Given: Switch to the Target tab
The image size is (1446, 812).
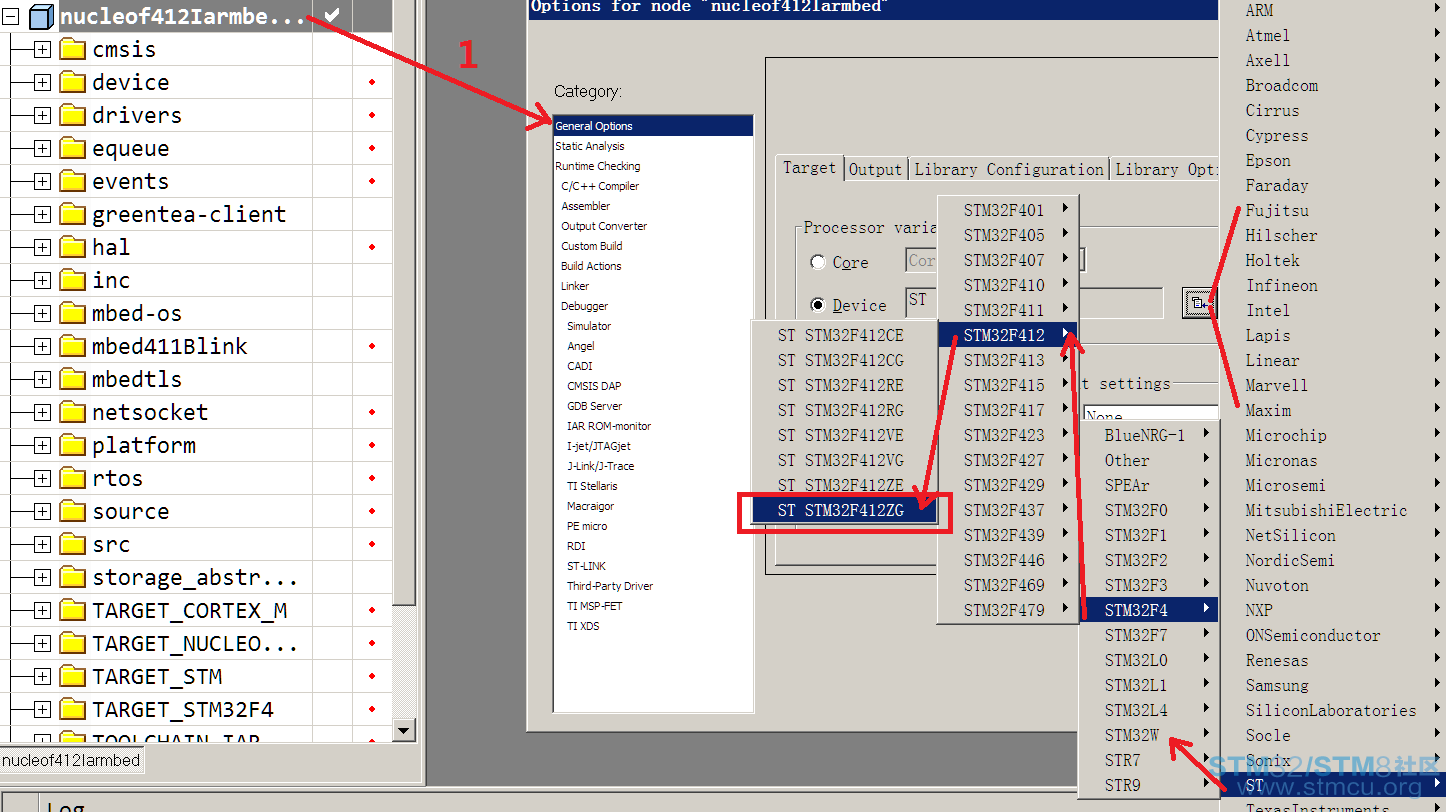Looking at the screenshot, I should click(809, 168).
